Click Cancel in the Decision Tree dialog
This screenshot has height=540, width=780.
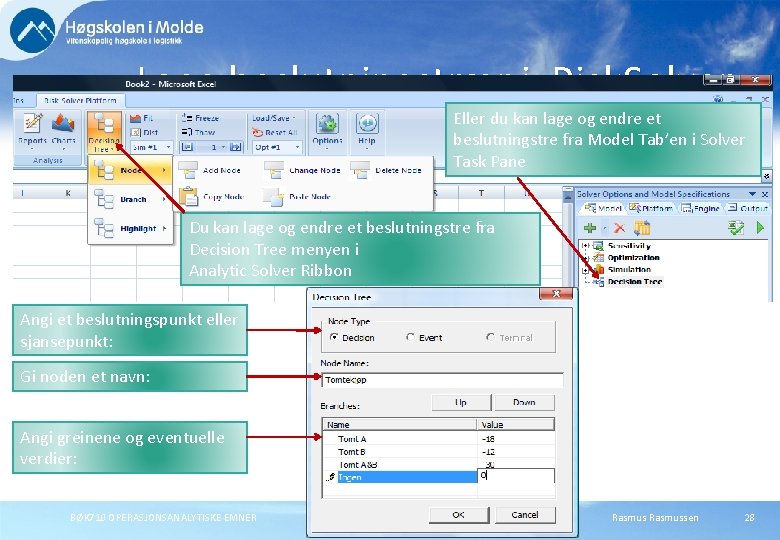tap(525, 515)
